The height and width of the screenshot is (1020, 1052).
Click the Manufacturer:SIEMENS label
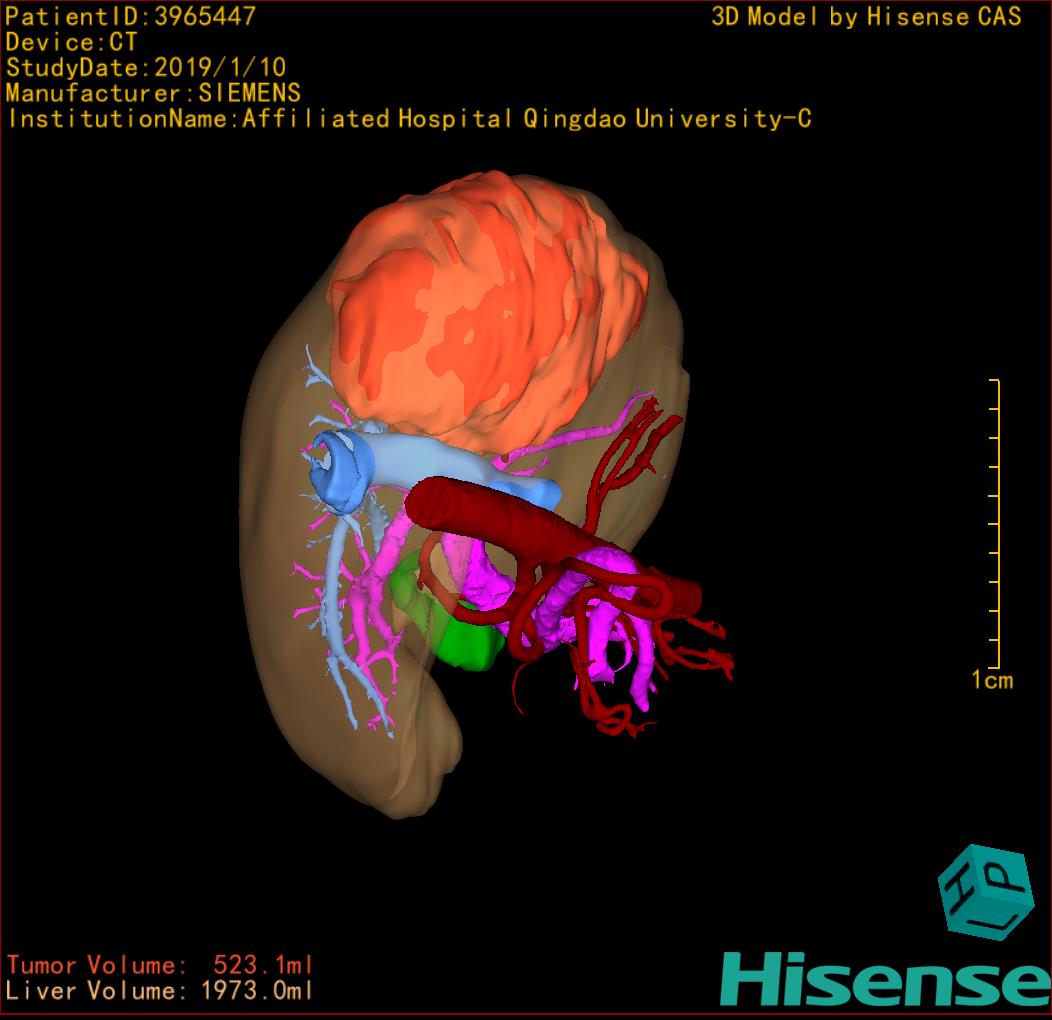pyautogui.click(x=153, y=93)
